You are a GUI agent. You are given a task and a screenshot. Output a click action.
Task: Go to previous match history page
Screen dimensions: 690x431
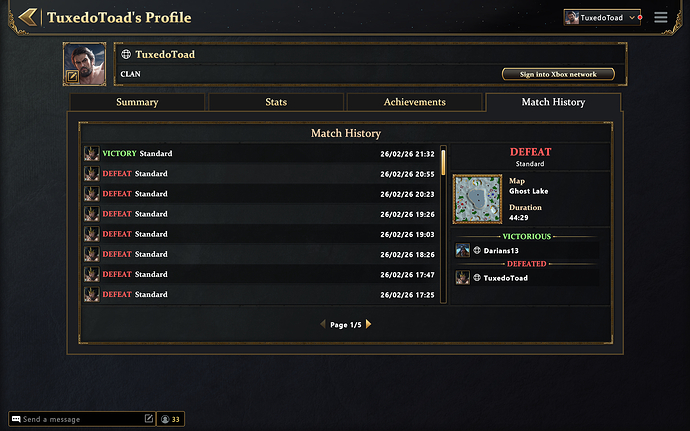click(x=322, y=324)
